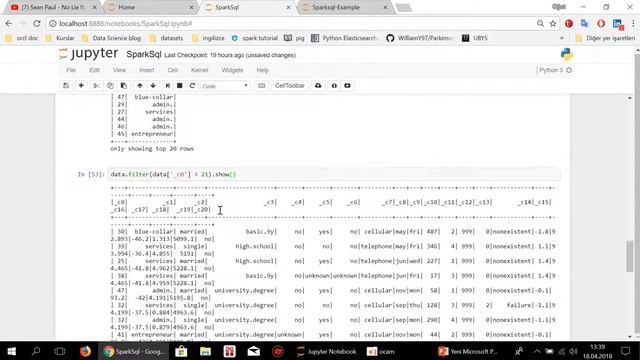Screen dimensions: 640x360
Task: Move selected cell down arrow
Action: point(153,86)
